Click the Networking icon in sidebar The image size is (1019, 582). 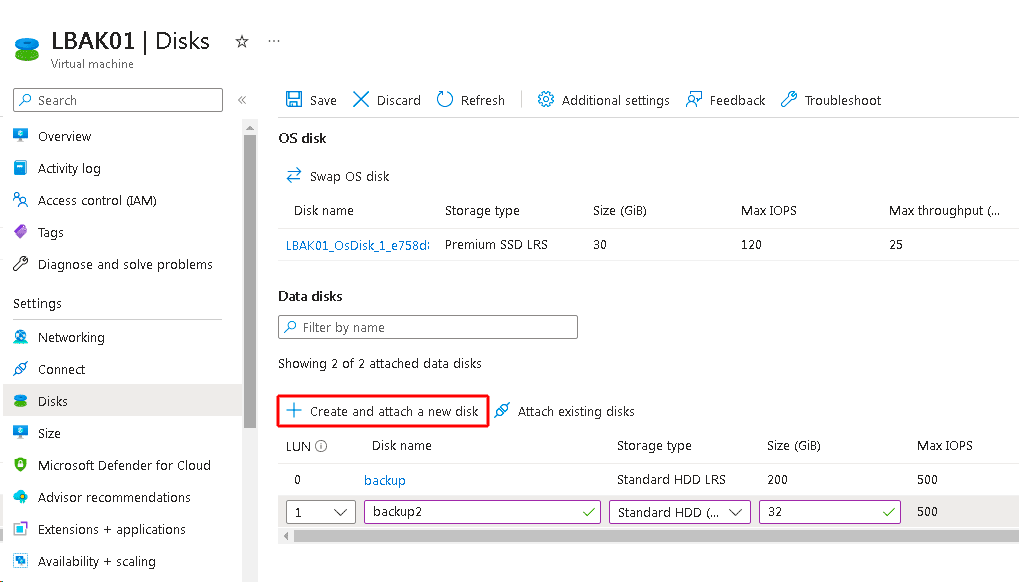click(21, 336)
